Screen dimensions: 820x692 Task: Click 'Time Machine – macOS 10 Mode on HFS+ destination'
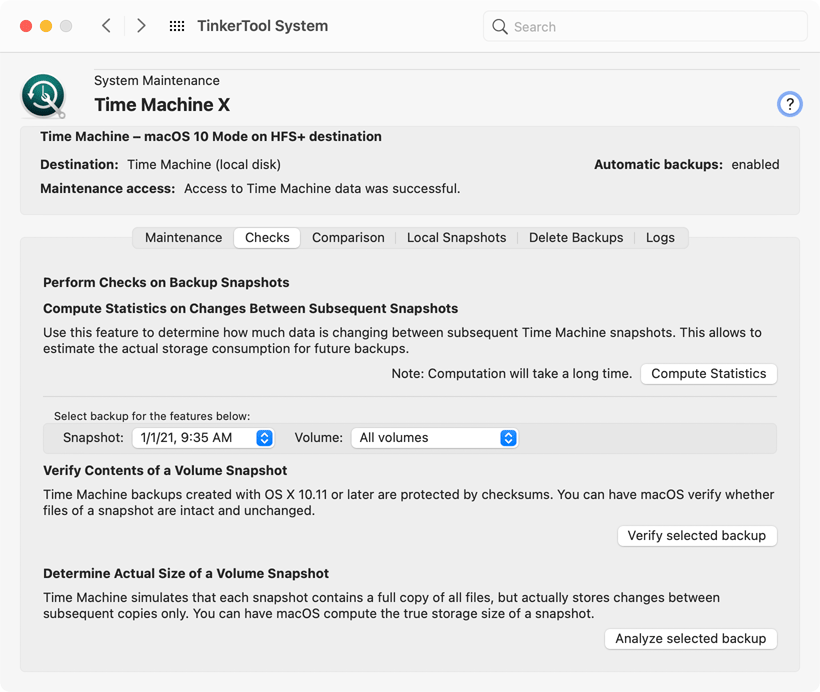(211, 137)
